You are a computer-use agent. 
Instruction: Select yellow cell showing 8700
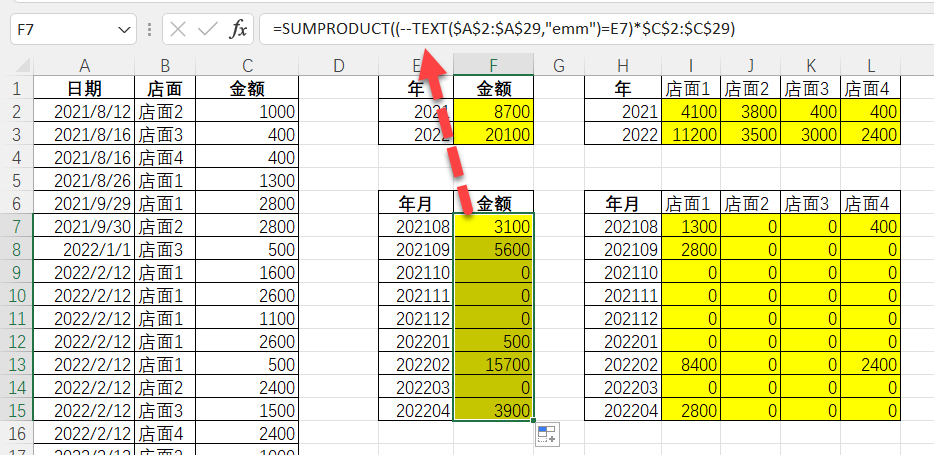493,111
